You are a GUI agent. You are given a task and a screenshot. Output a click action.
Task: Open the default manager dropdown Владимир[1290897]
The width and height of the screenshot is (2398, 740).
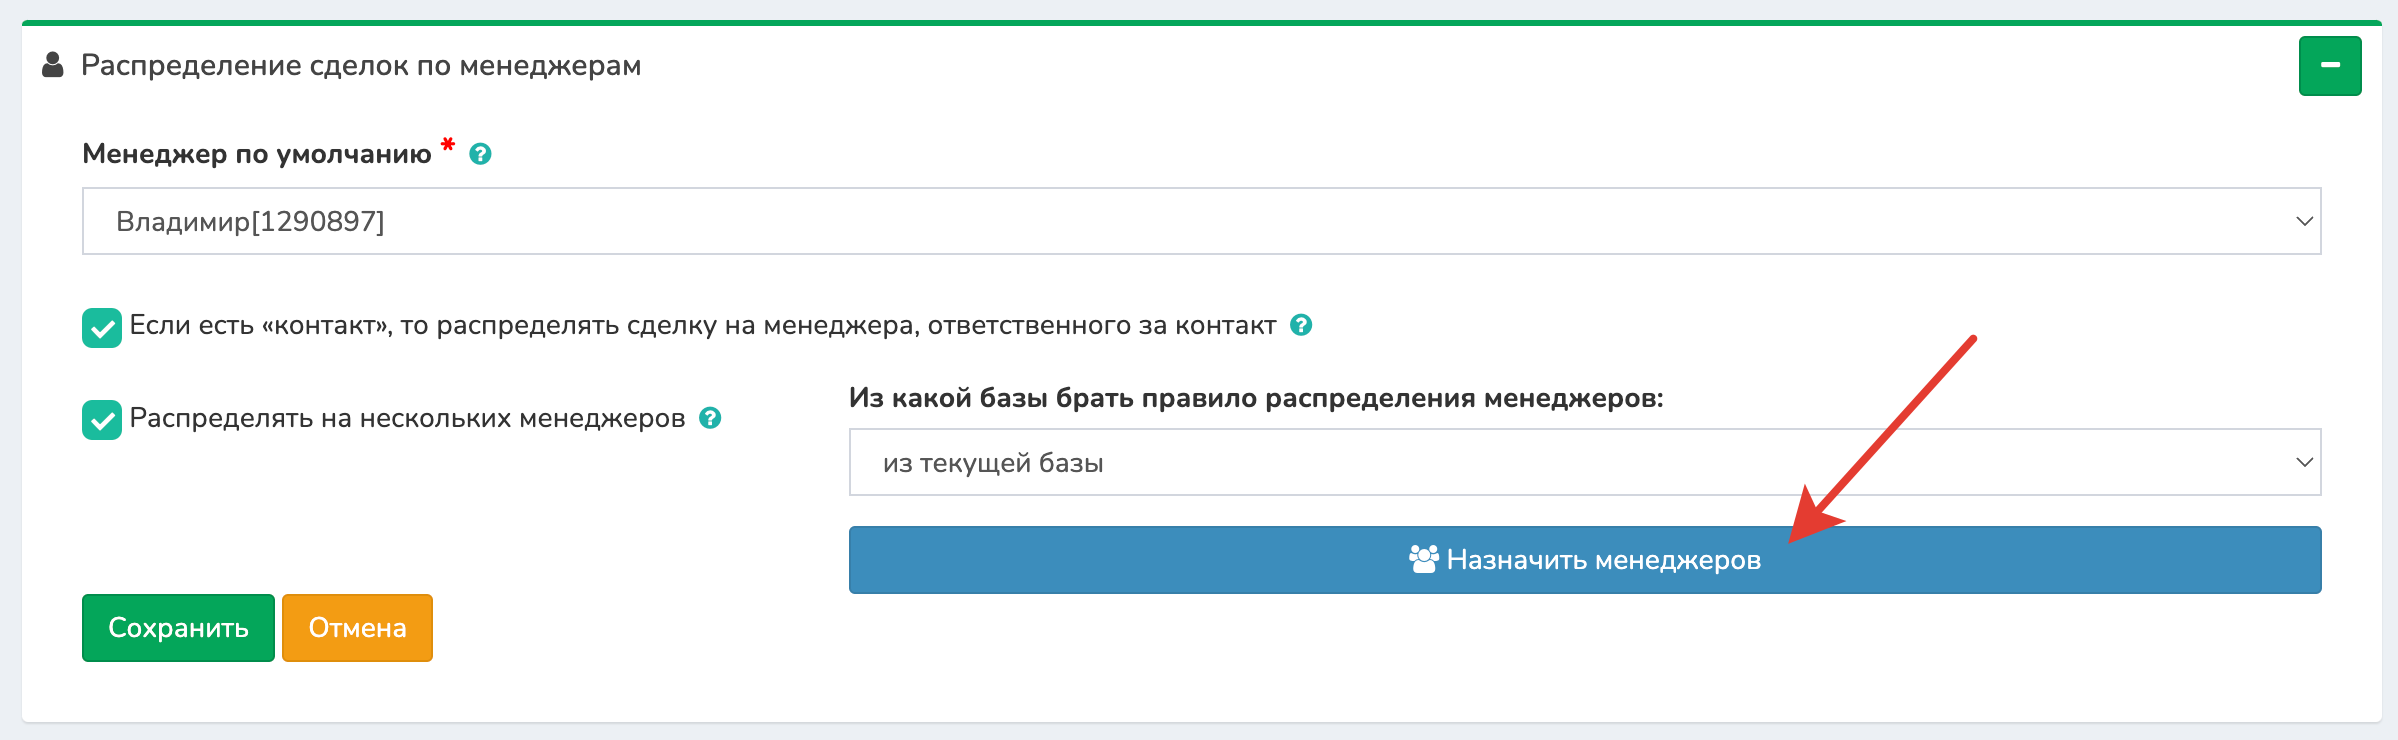pyautogui.click(x=1199, y=220)
